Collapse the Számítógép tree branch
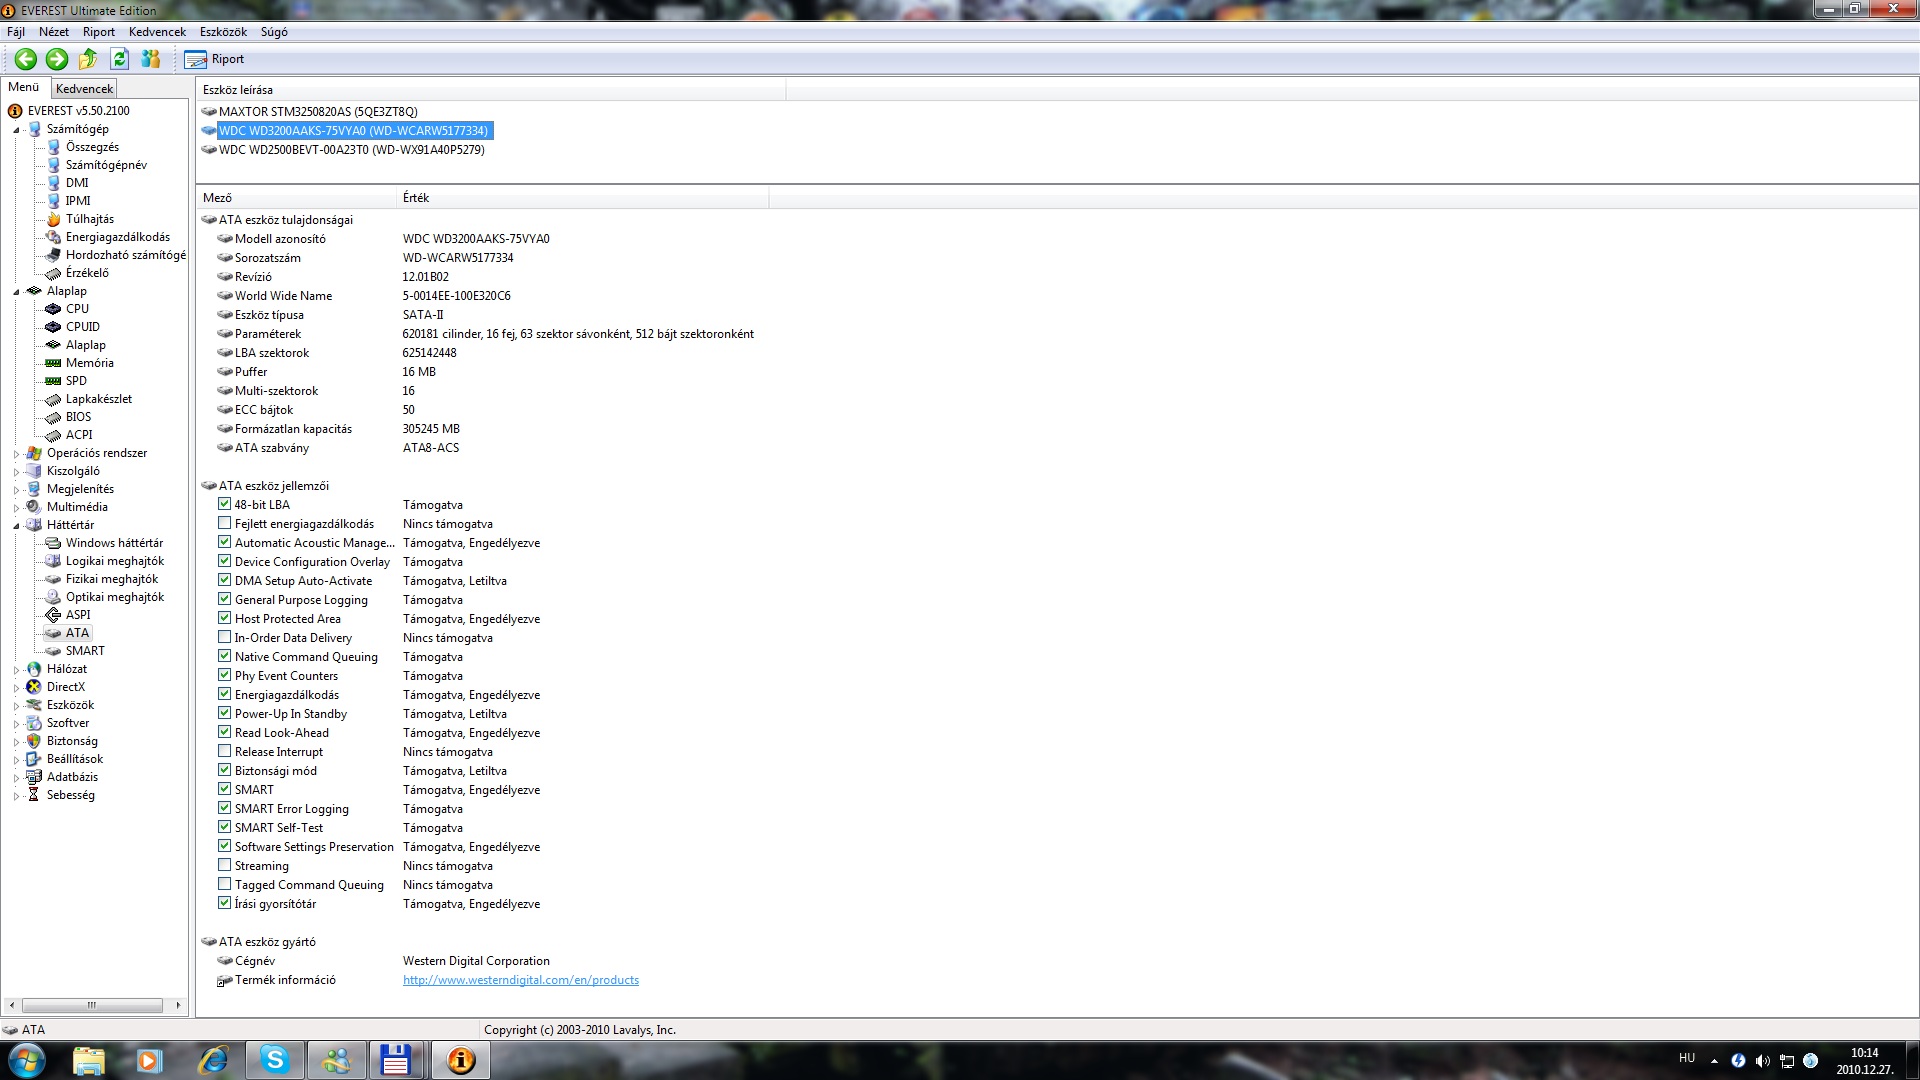This screenshot has width=1920, height=1080. [x=16, y=130]
